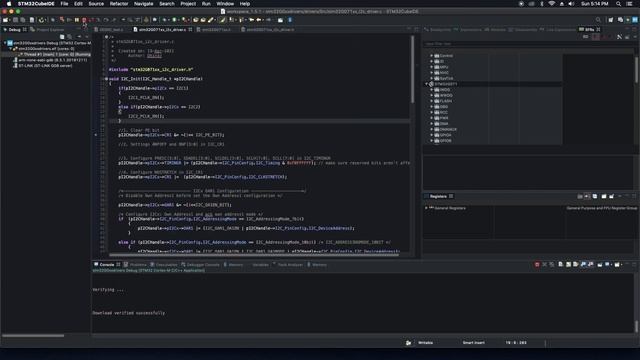Expand the SysTick node in SFRs

point(431,78)
